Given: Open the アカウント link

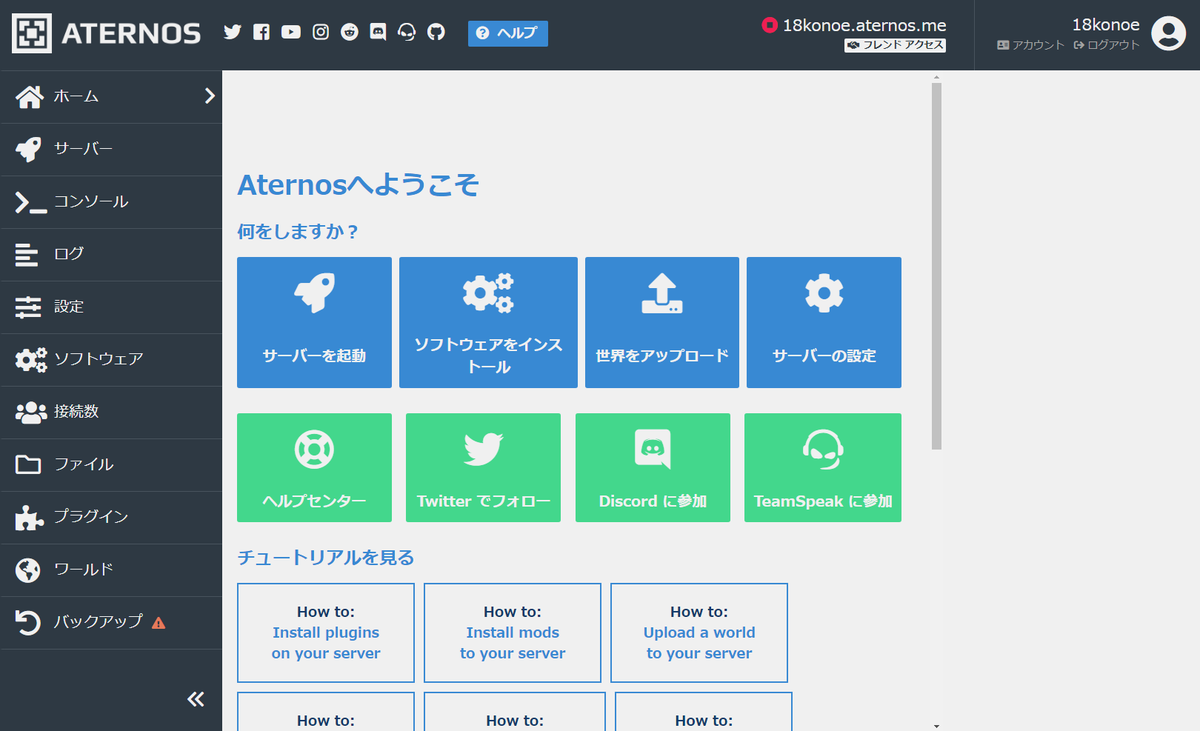Looking at the screenshot, I should pos(1031,45).
